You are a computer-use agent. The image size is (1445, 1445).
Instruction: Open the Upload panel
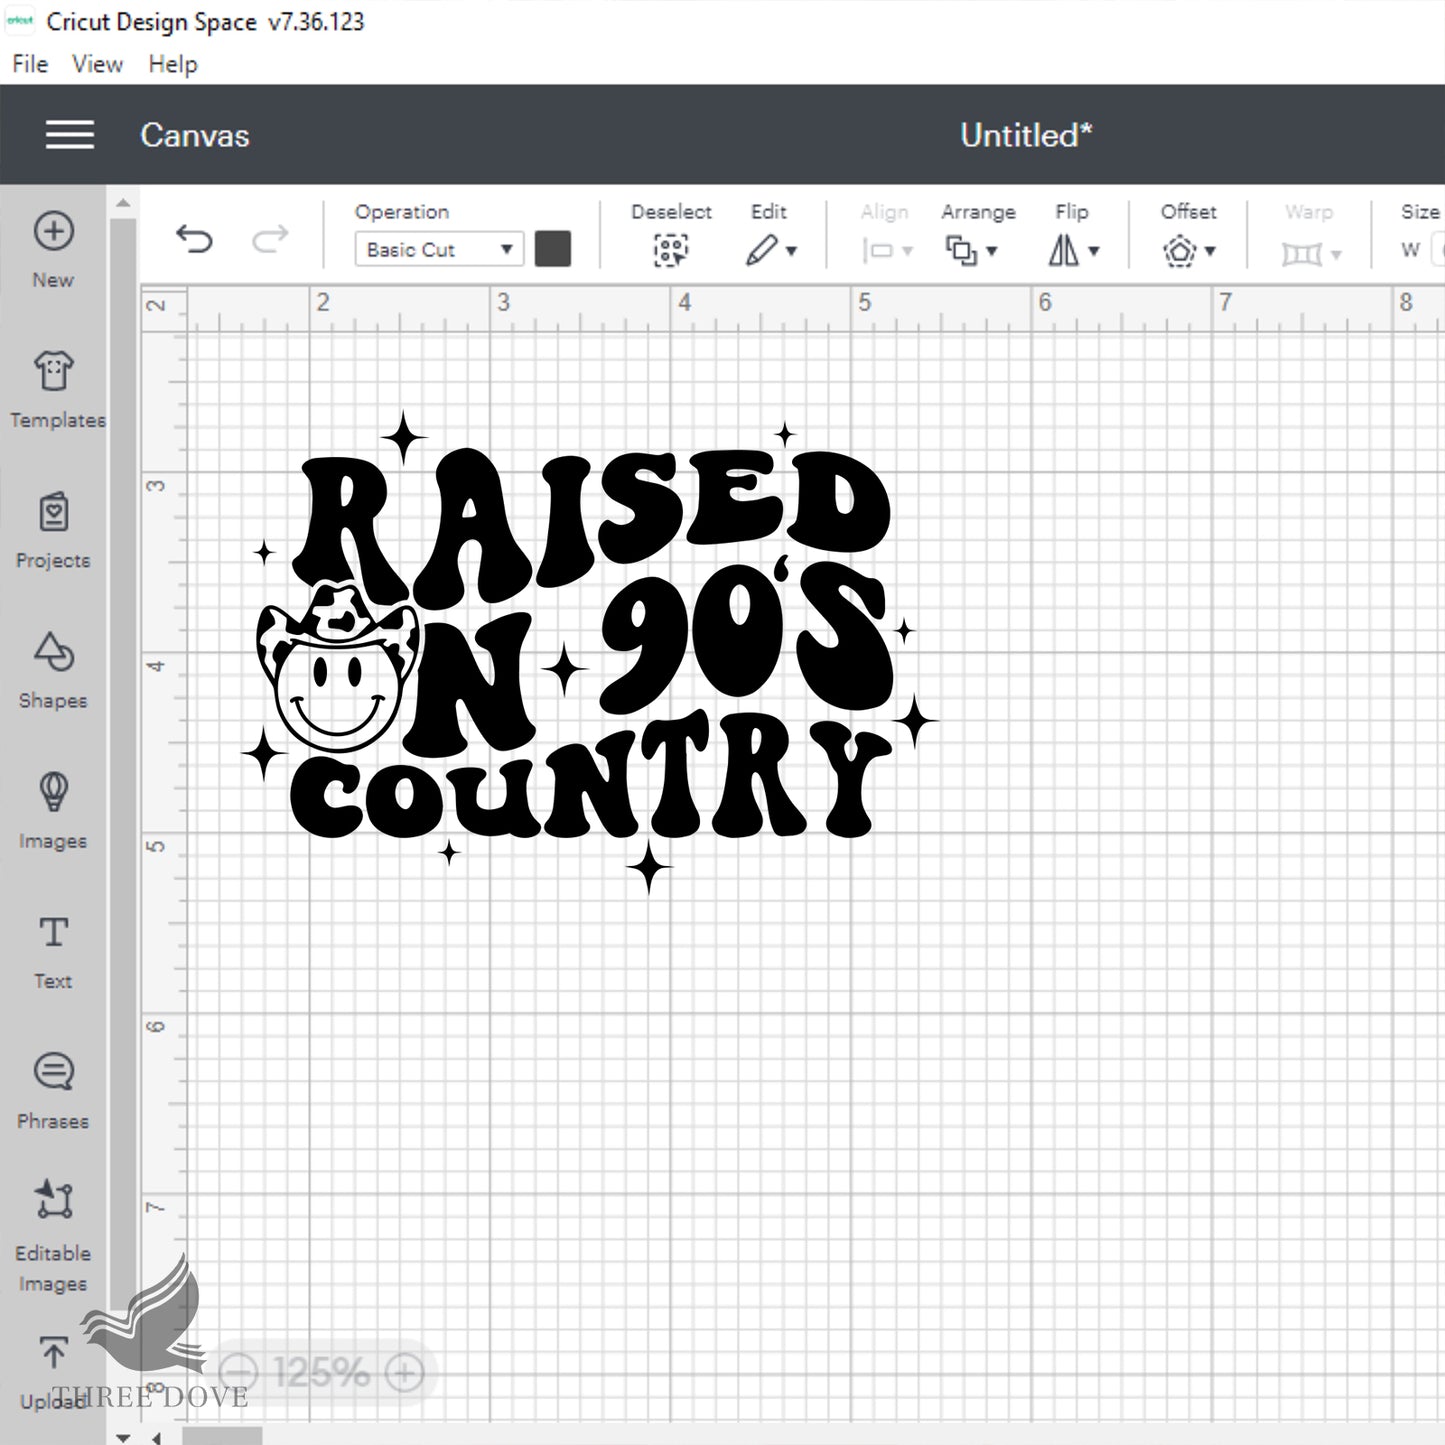click(53, 1372)
